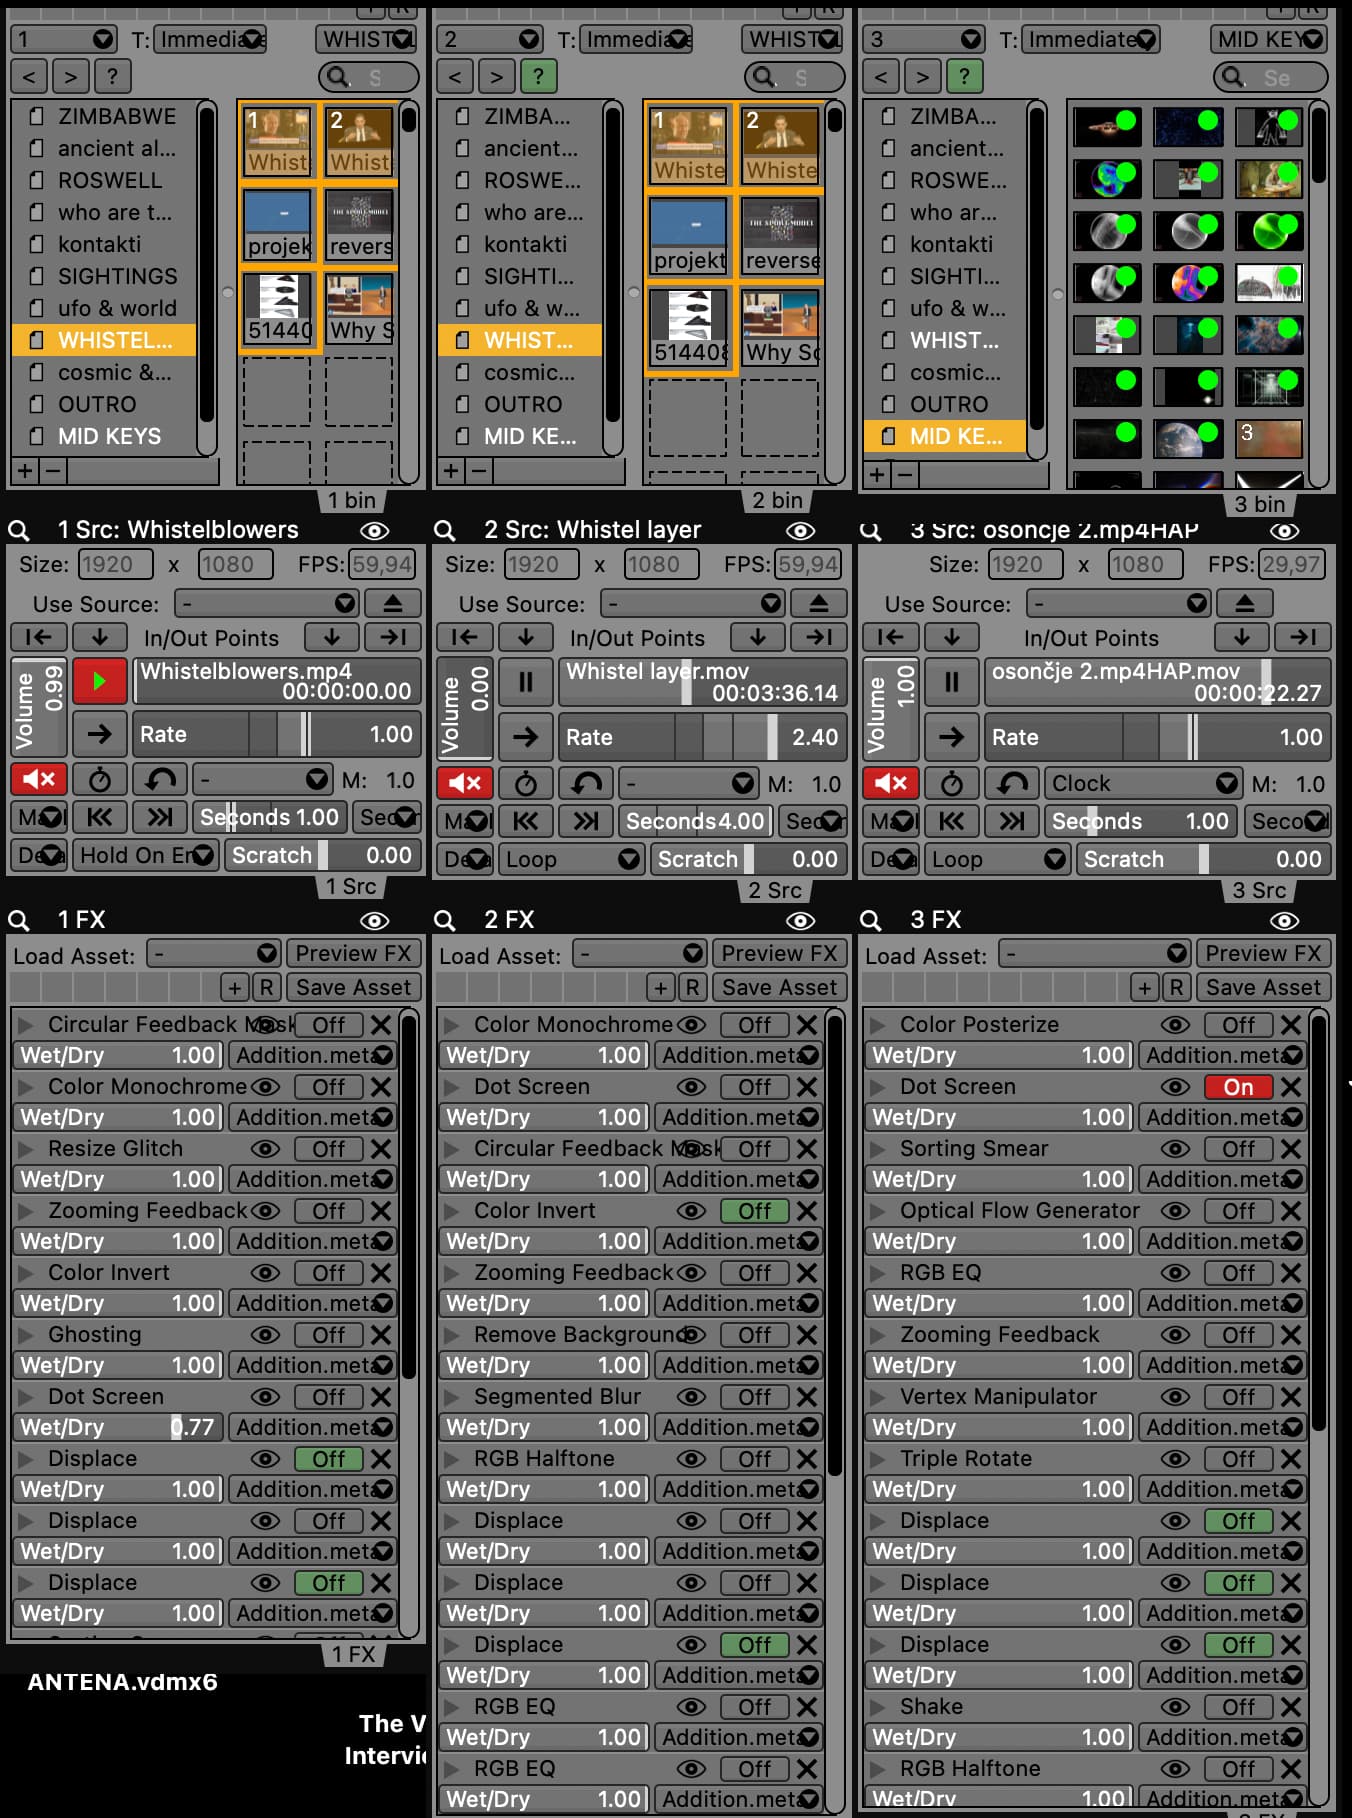Click the eject button in 3 Src
This screenshot has height=1818, width=1352.
[x=1244, y=604]
